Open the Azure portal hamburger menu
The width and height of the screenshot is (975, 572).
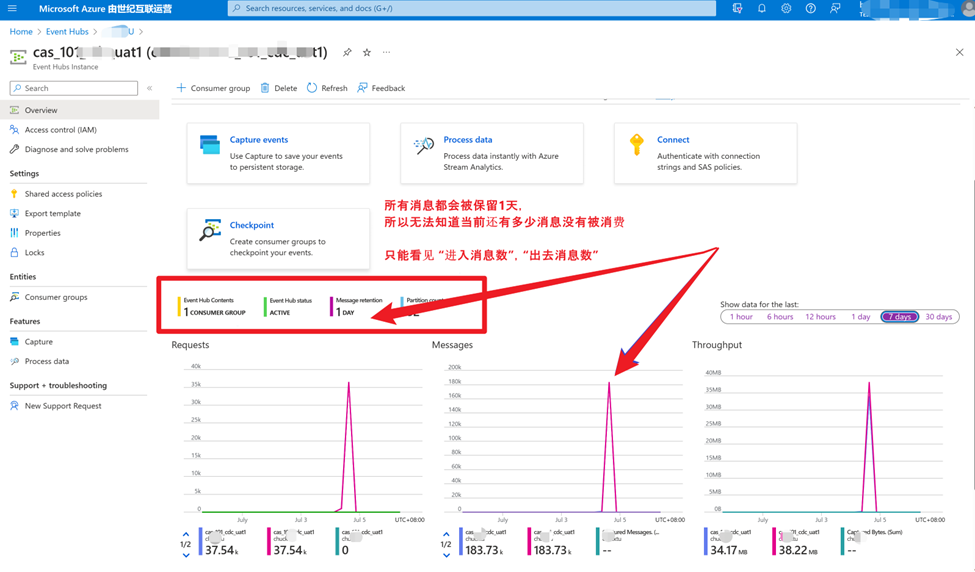click(12, 8)
